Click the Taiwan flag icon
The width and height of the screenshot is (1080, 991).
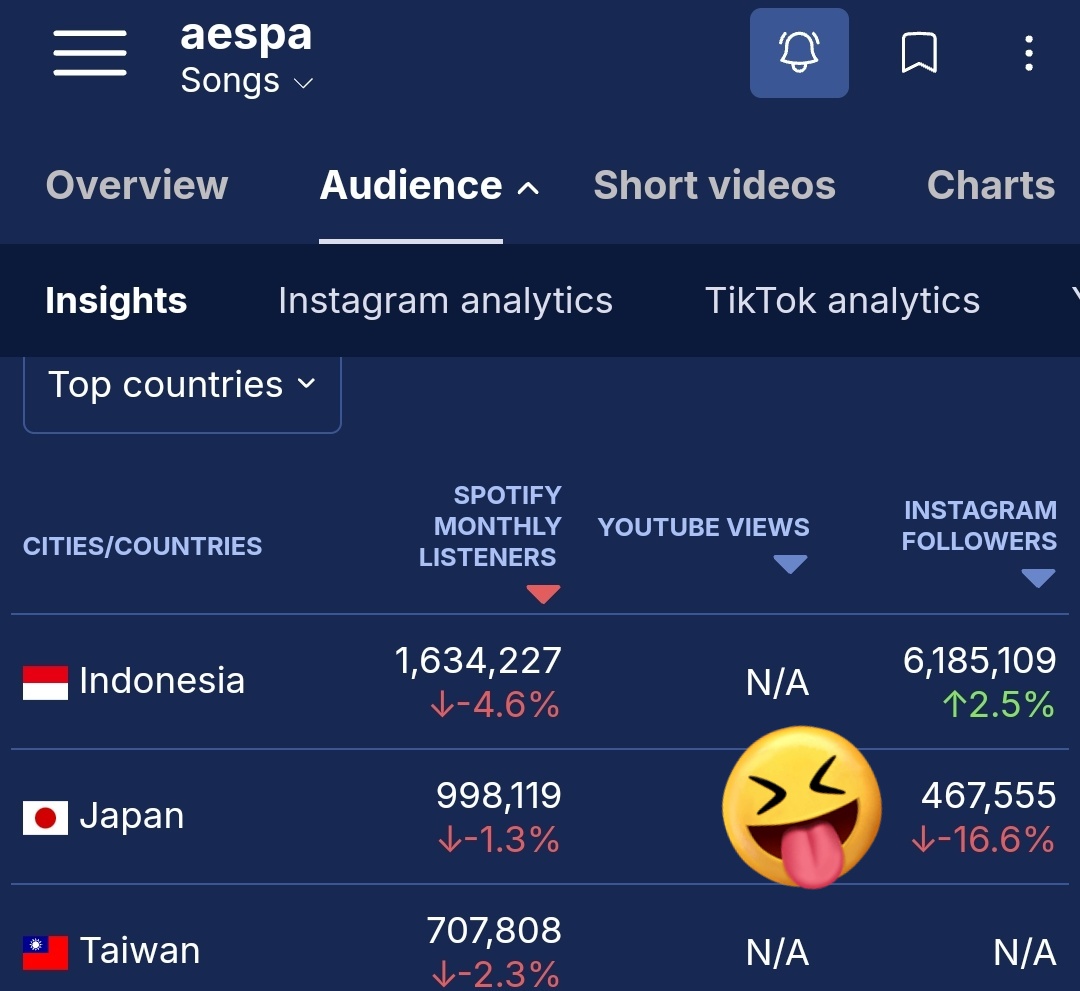45,952
